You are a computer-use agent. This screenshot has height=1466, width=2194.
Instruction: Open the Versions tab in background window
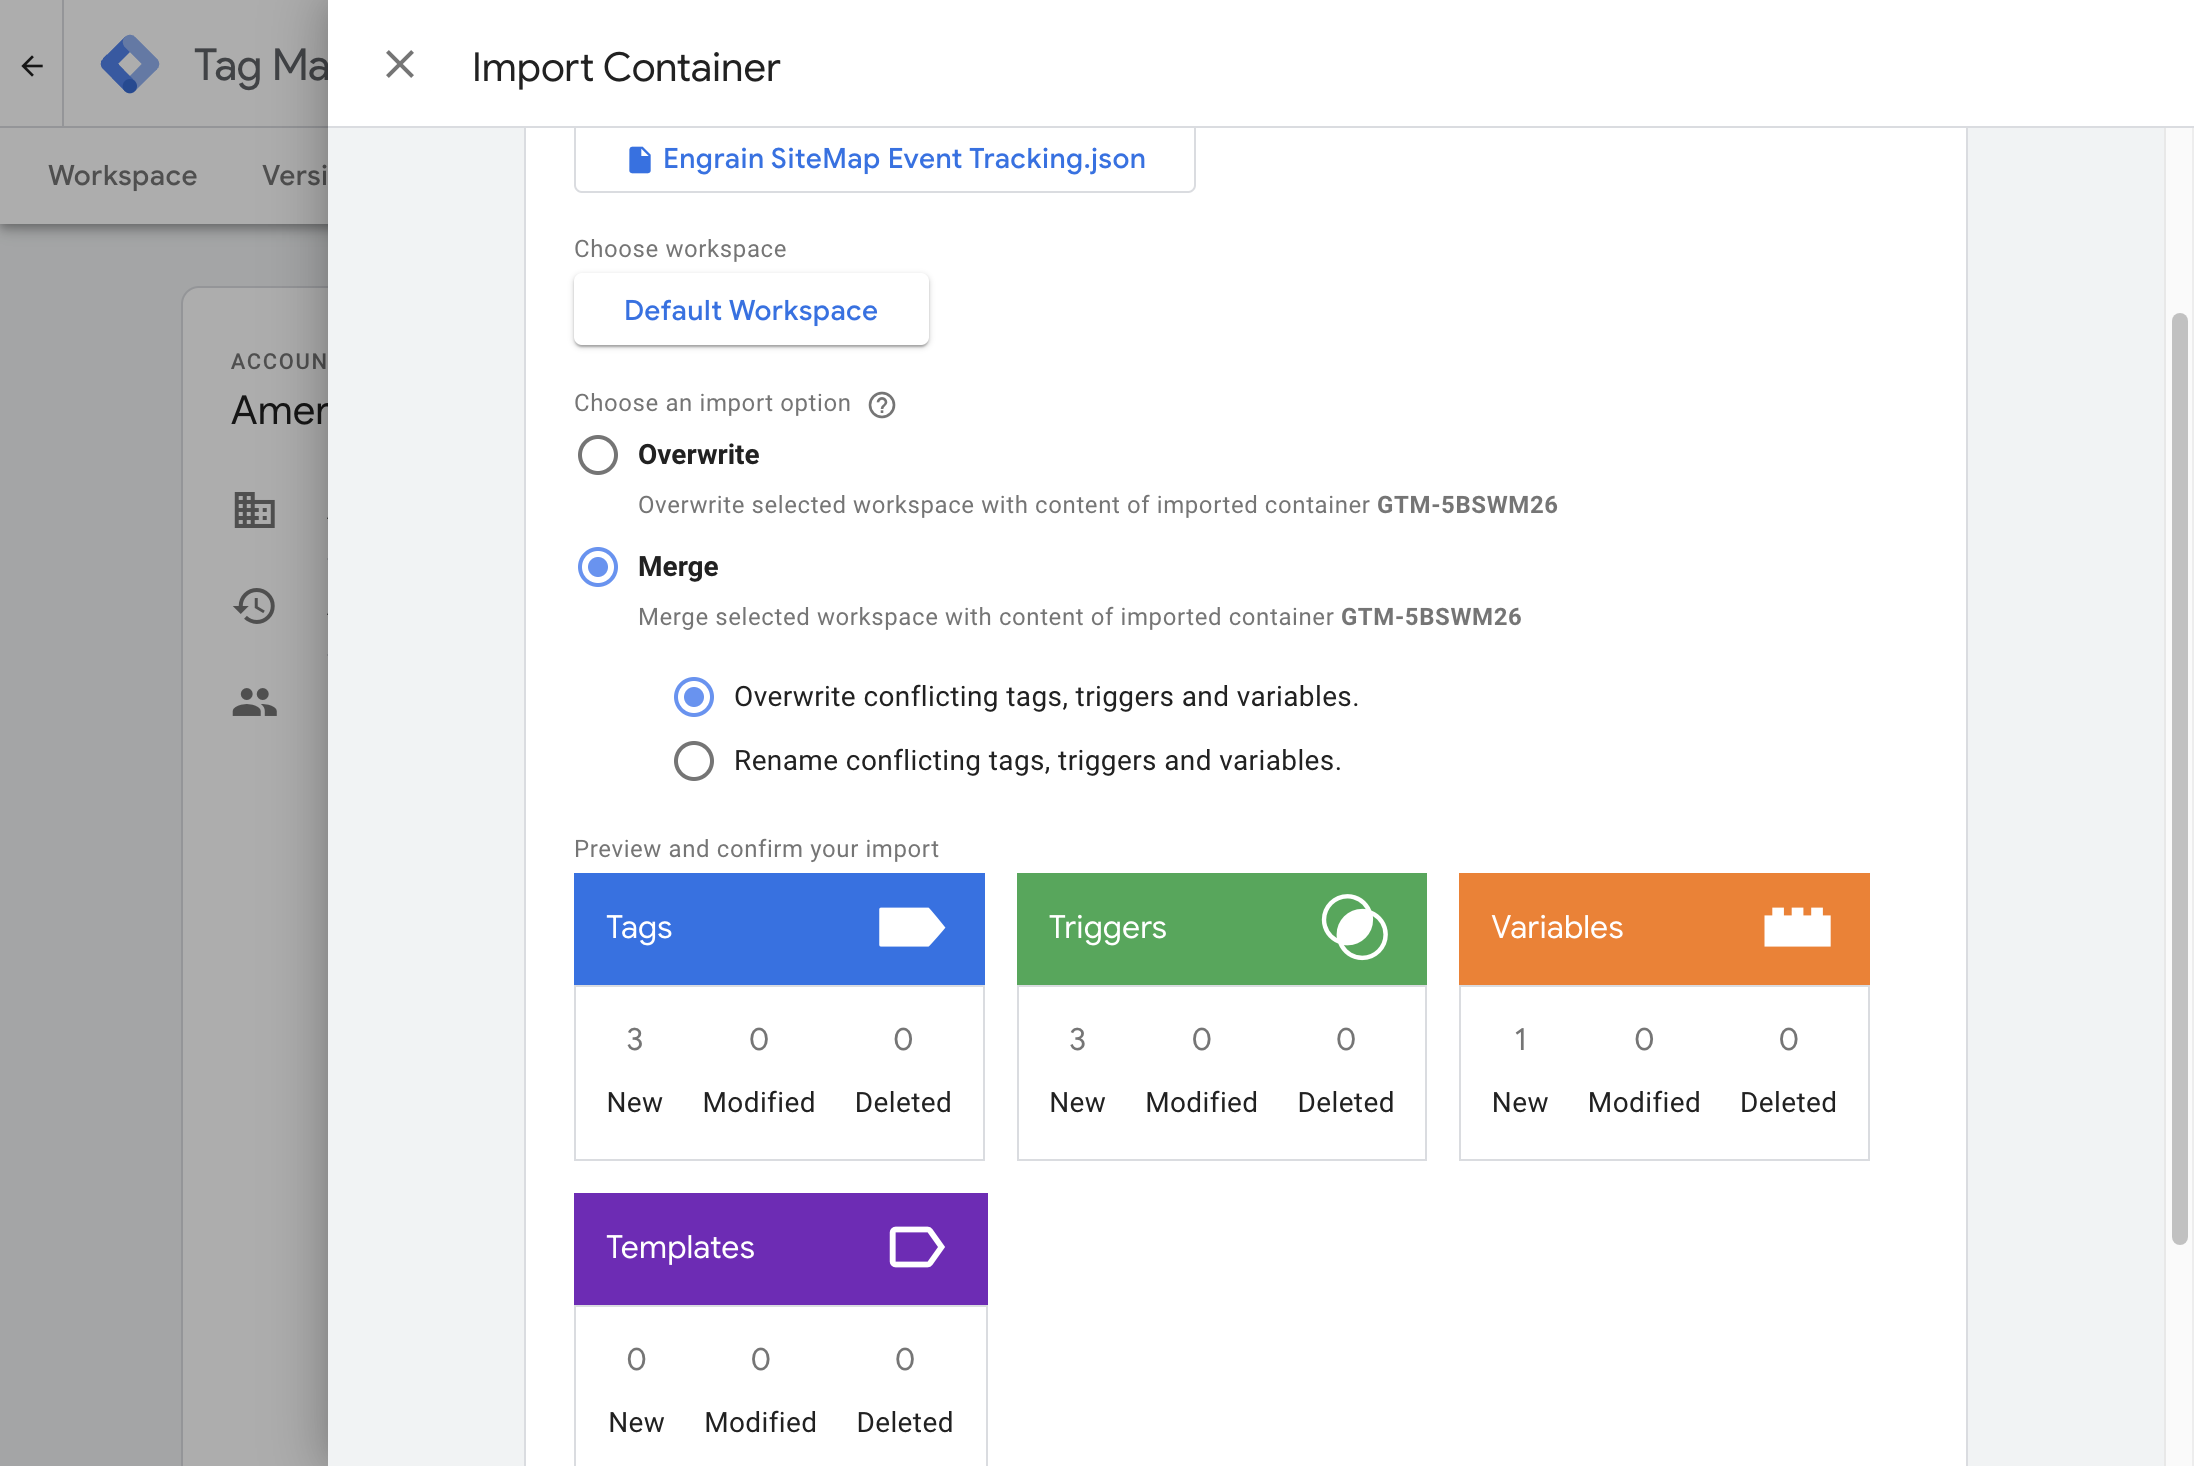coord(295,175)
